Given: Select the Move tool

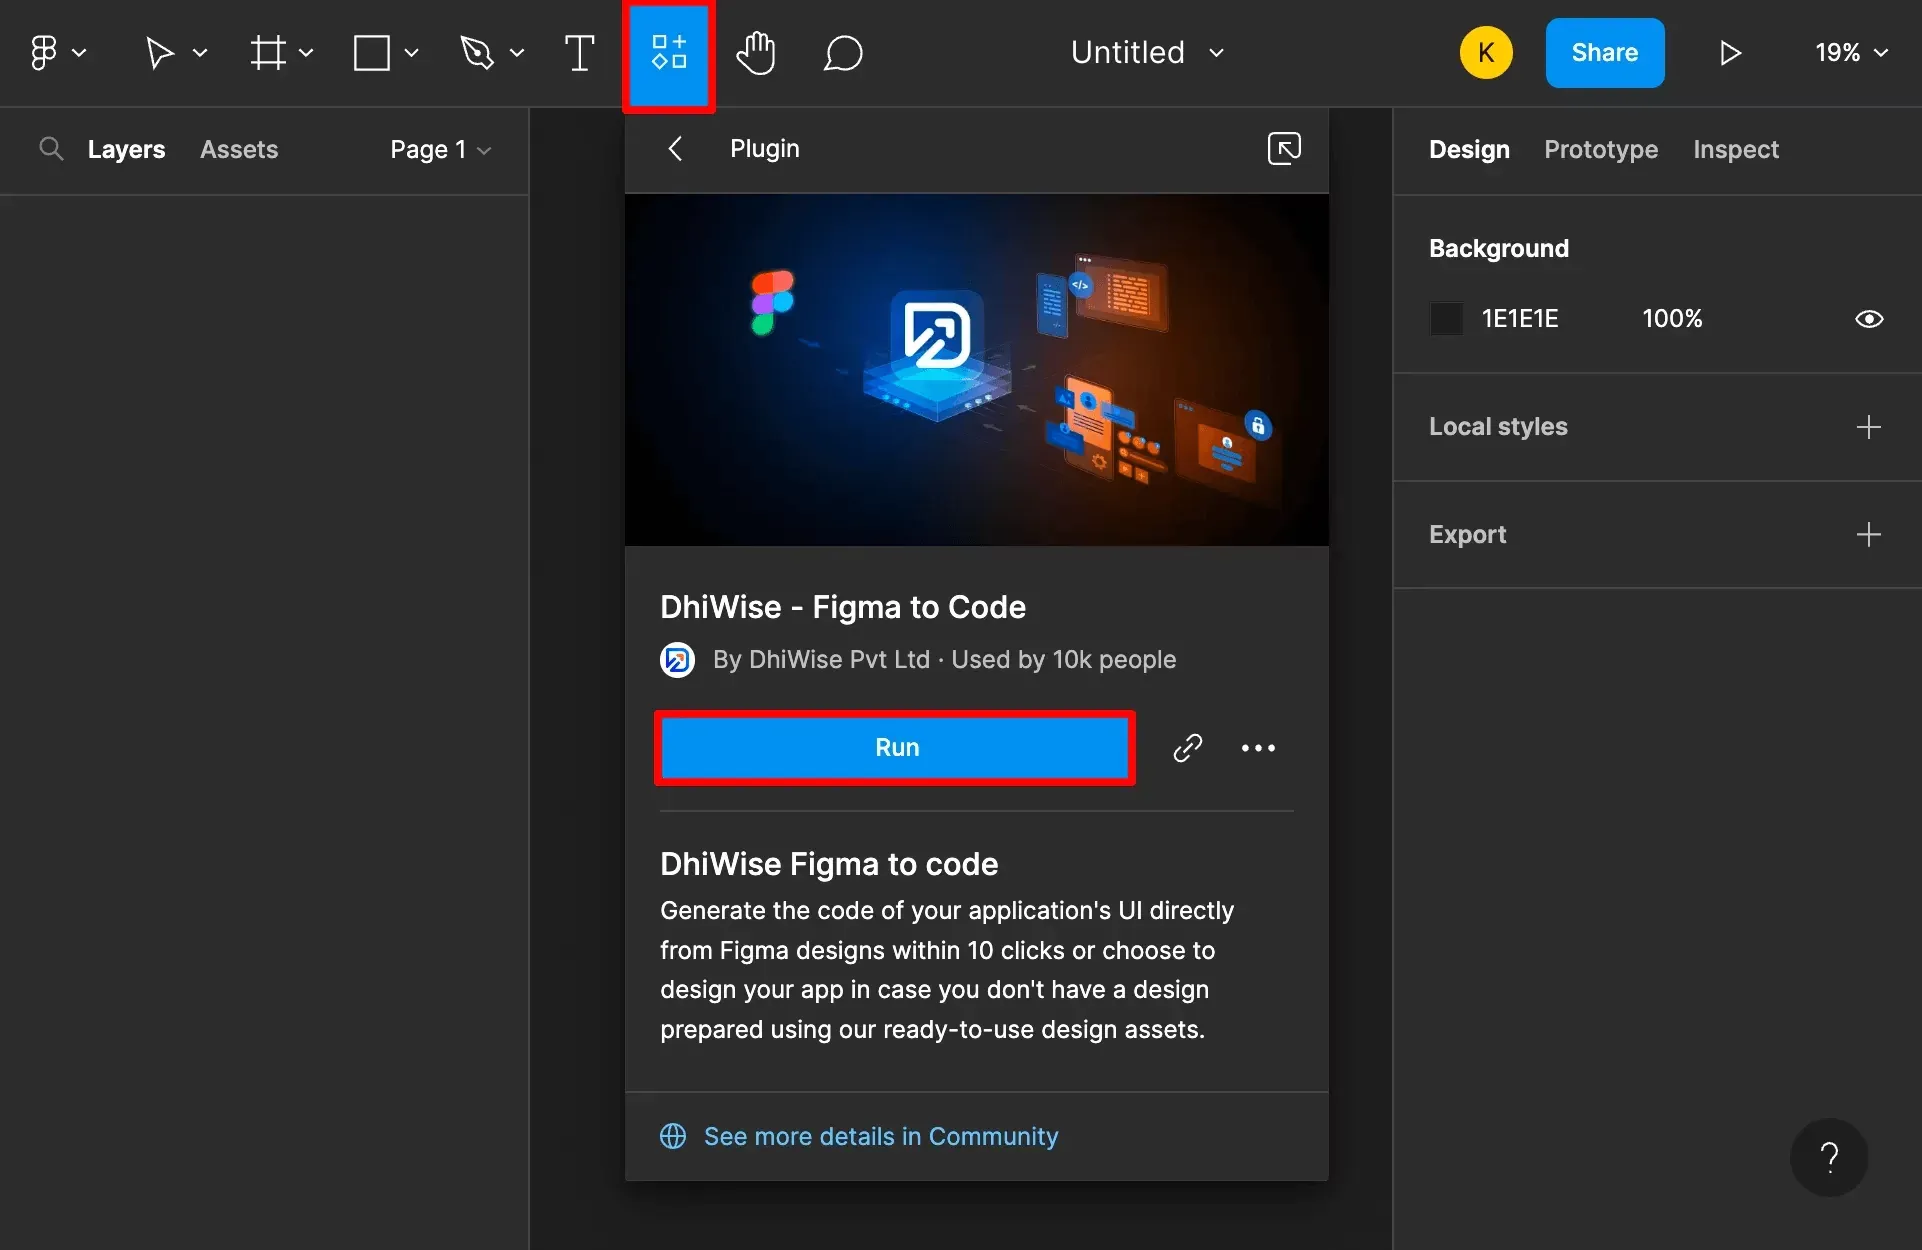Looking at the screenshot, I should click(x=160, y=52).
